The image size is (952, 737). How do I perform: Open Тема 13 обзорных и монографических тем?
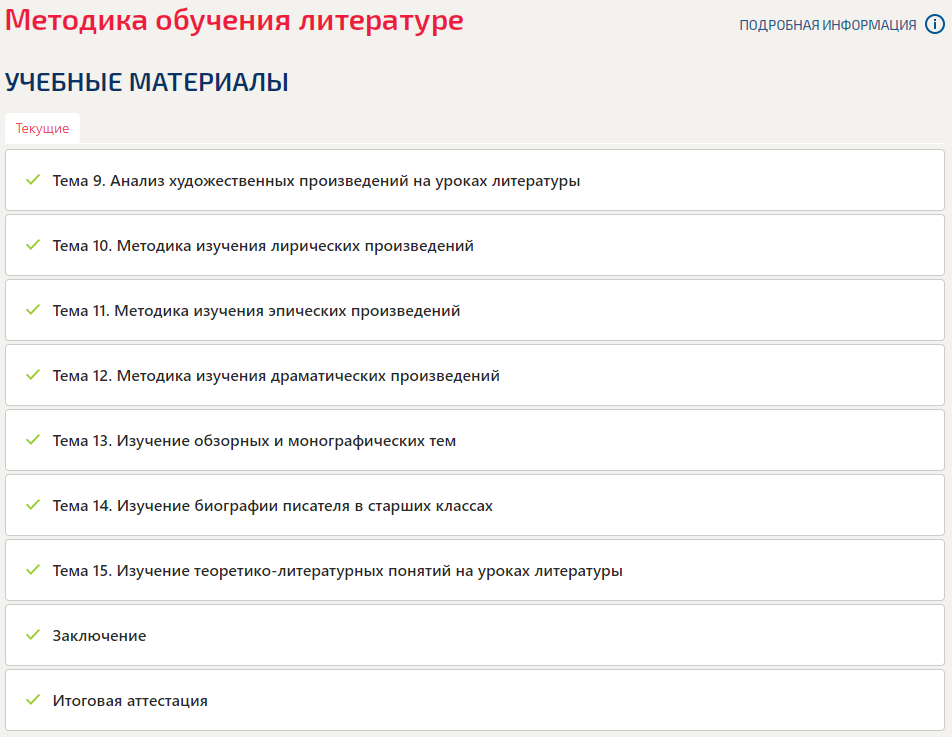475,440
